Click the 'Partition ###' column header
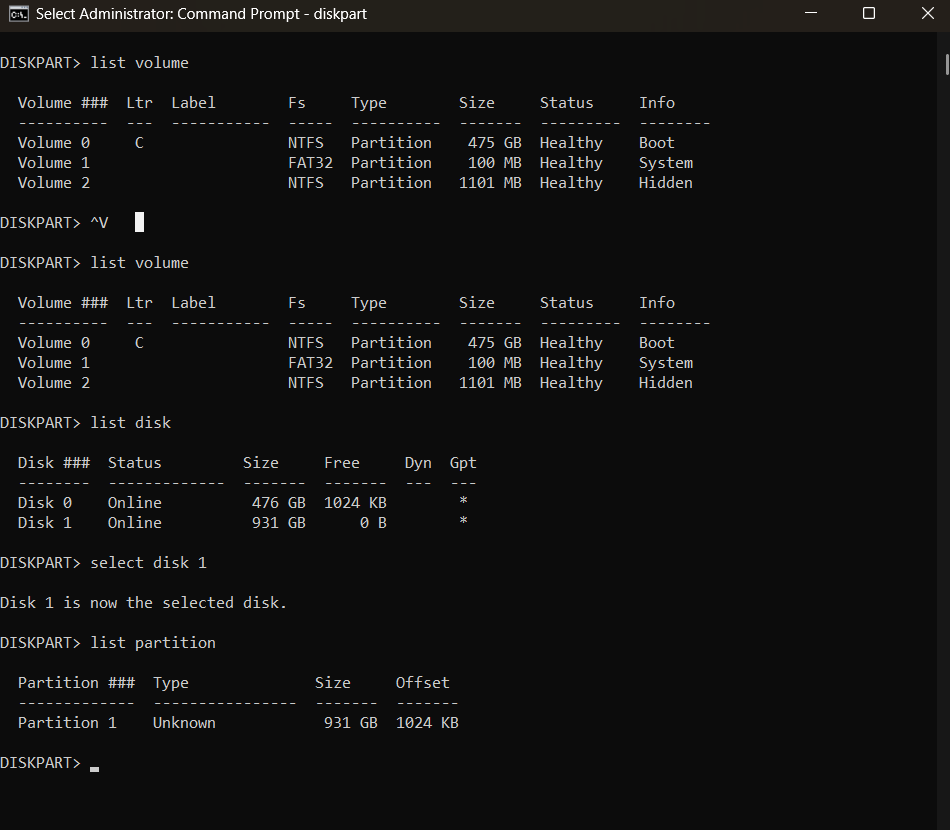The image size is (950, 830). coord(76,683)
